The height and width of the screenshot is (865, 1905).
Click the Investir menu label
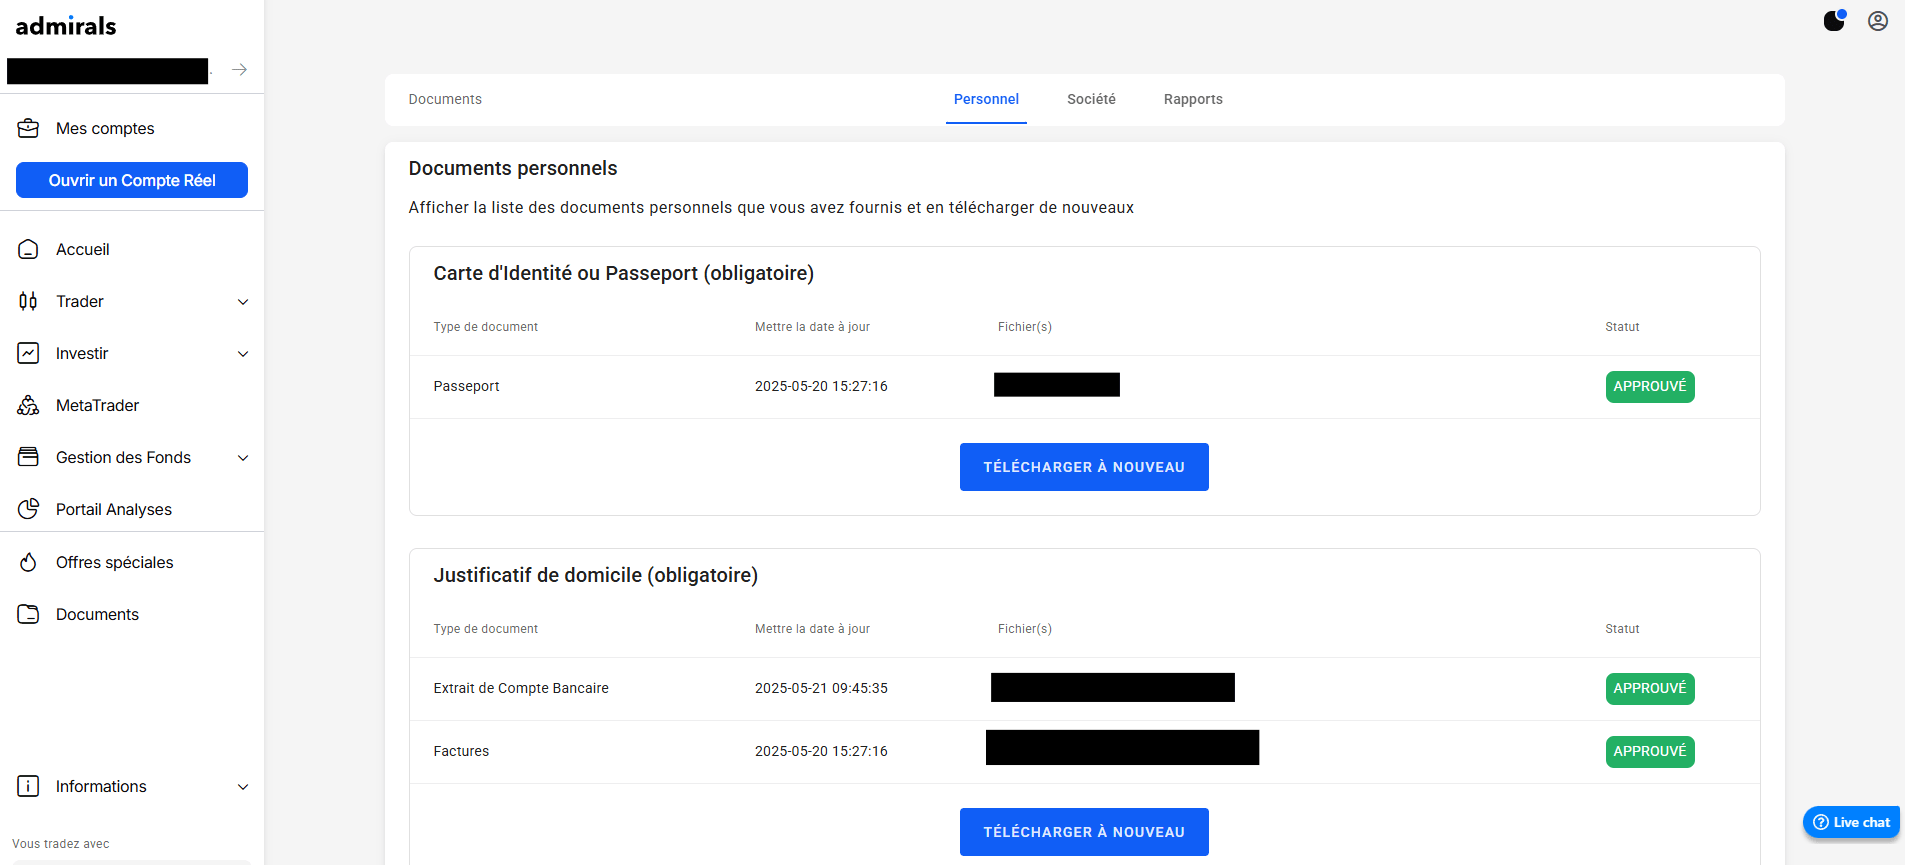coord(82,353)
